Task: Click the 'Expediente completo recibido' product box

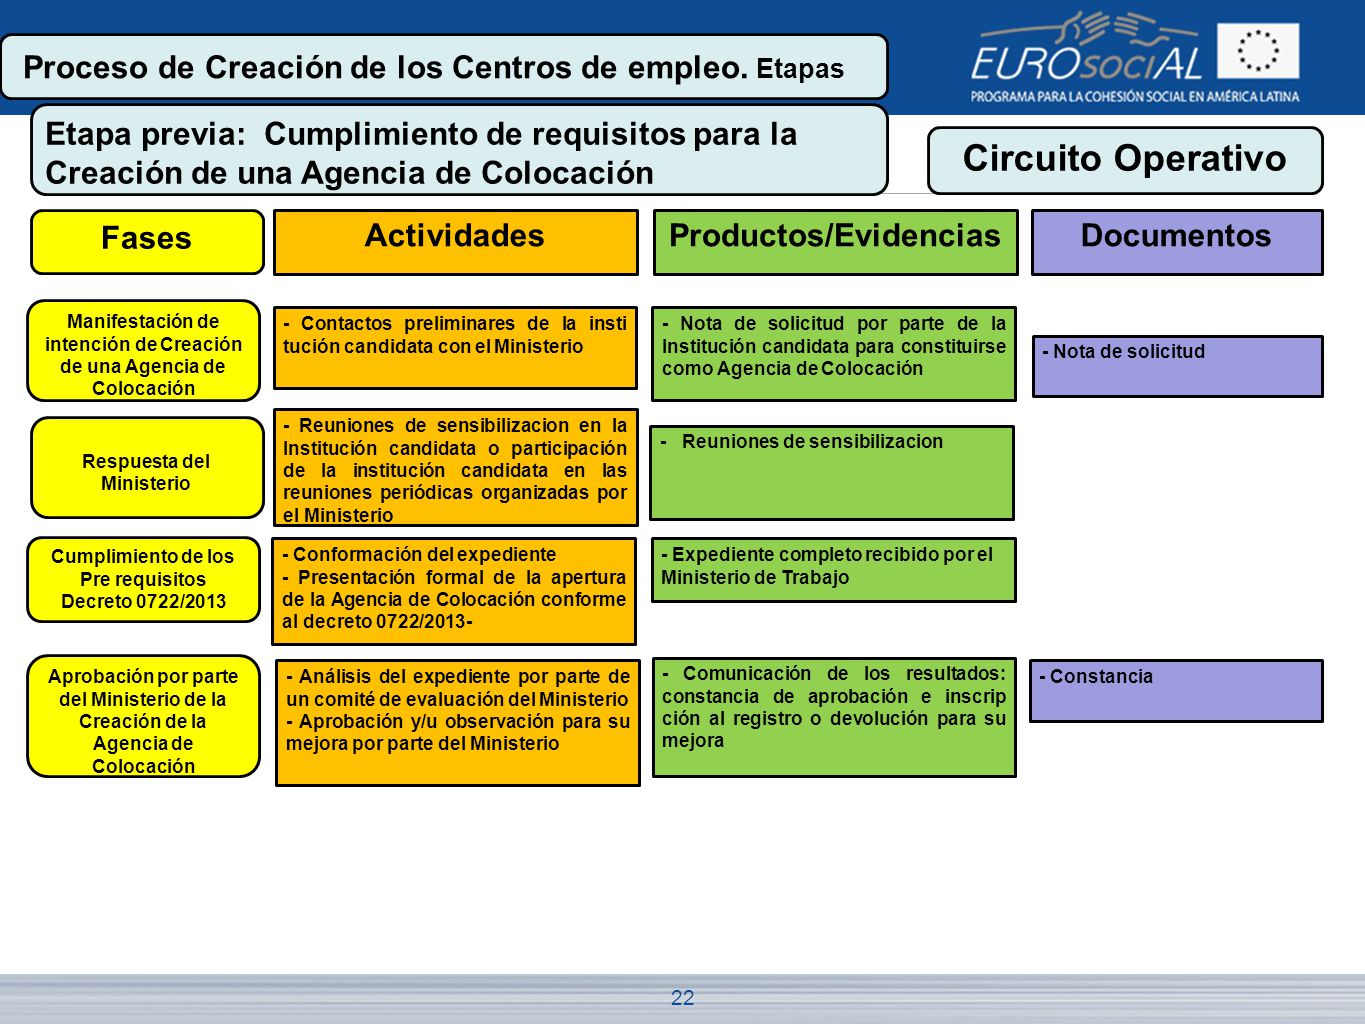Action: (834, 570)
